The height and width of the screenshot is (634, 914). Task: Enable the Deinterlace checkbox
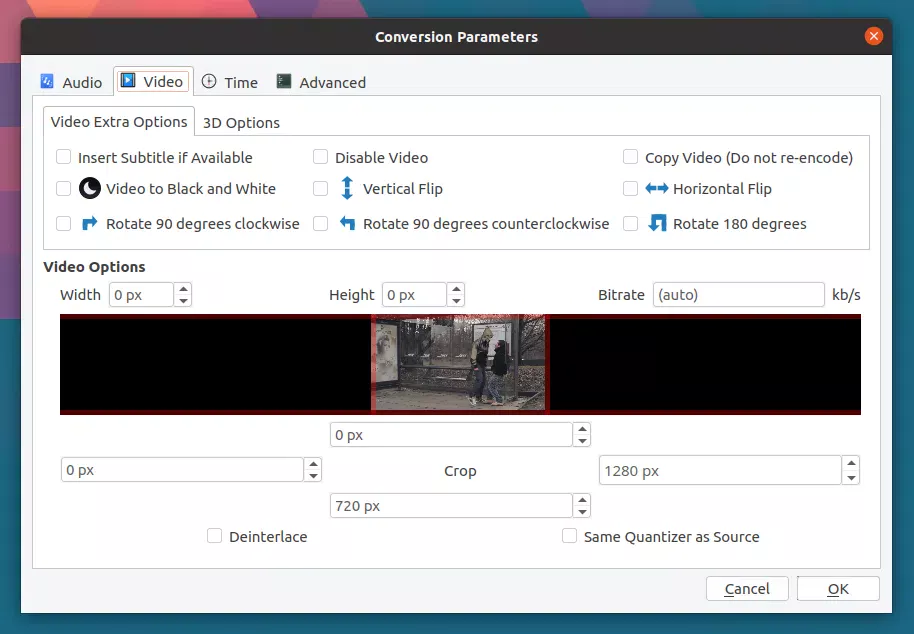pyautogui.click(x=214, y=536)
